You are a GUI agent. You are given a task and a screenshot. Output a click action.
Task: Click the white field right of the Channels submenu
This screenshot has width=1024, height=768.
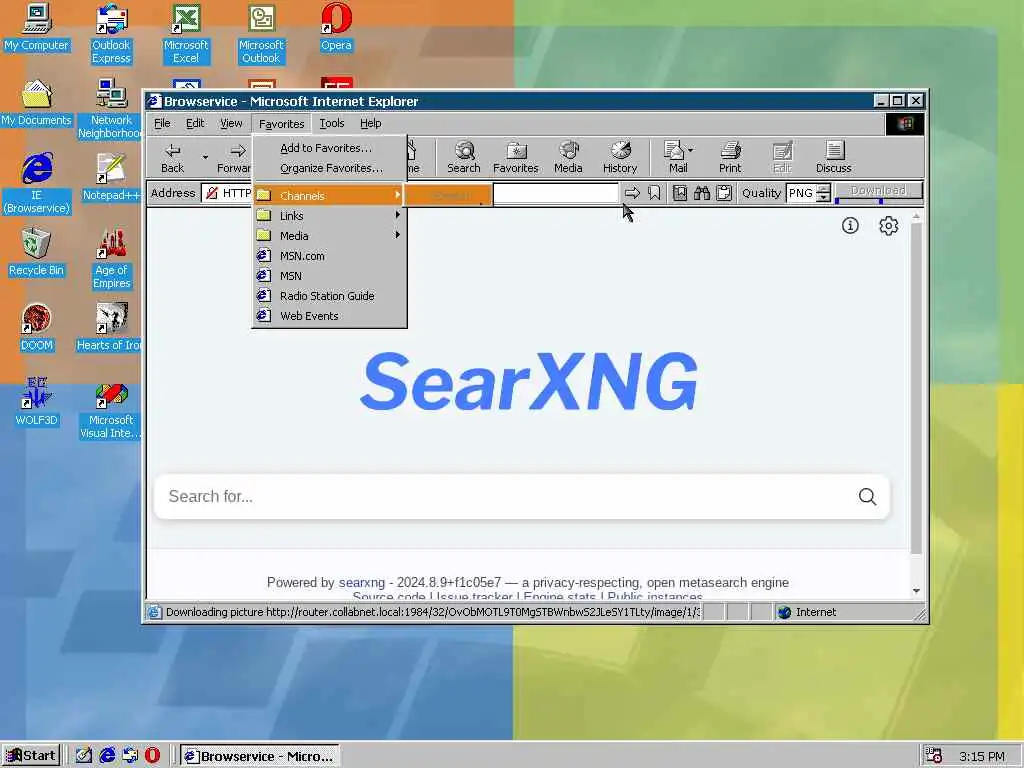pyautogui.click(x=556, y=193)
